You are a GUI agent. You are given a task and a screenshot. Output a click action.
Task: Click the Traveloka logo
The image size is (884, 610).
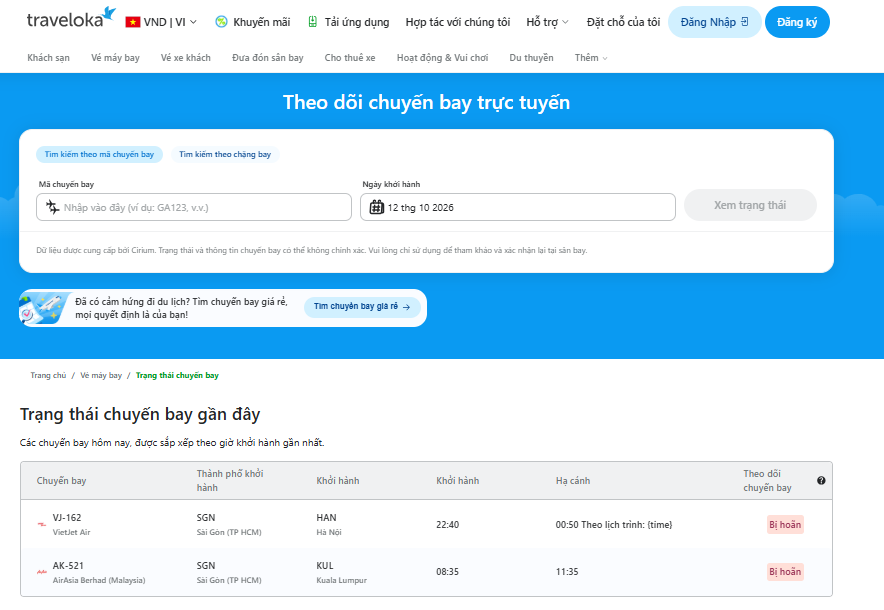(x=72, y=18)
